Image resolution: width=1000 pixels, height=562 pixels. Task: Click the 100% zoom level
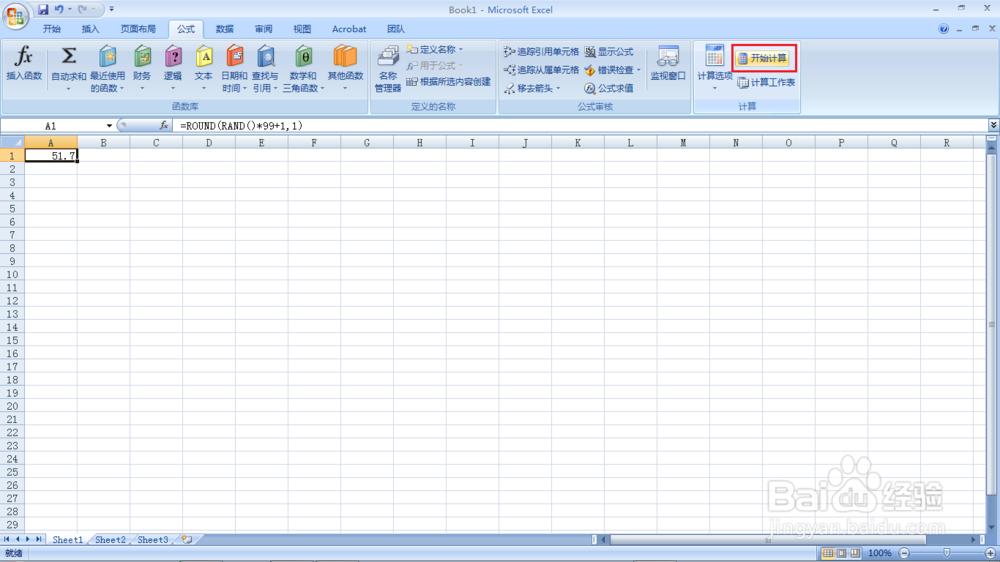879,553
